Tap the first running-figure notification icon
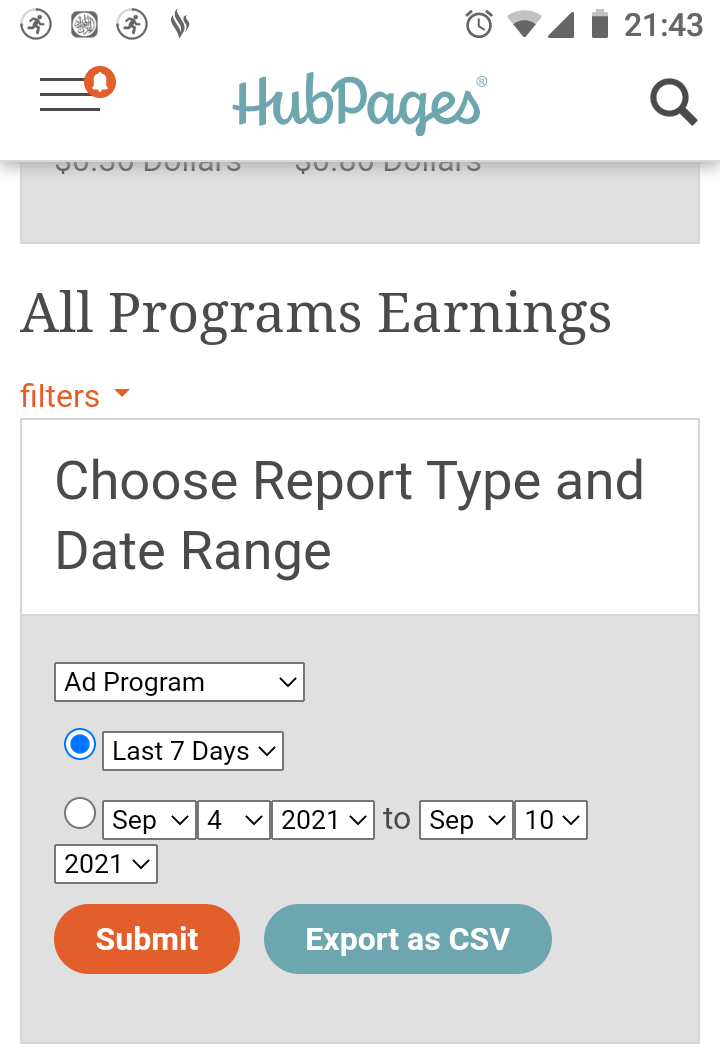Viewport: 720px width, 1062px height. point(36,25)
